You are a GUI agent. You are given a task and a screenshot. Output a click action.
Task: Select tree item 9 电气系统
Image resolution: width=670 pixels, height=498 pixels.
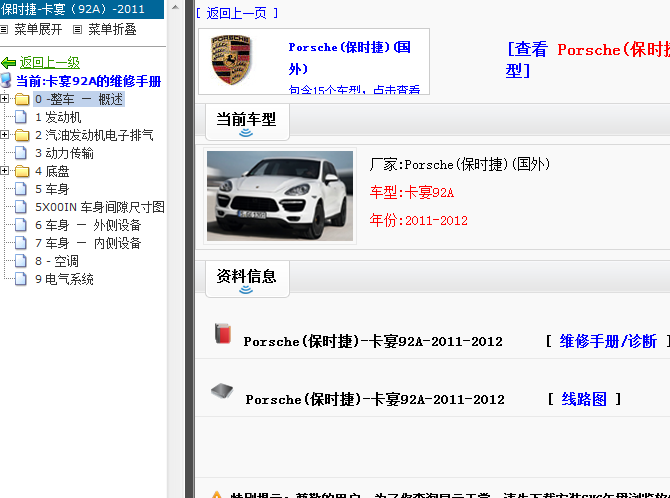coord(64,279)
